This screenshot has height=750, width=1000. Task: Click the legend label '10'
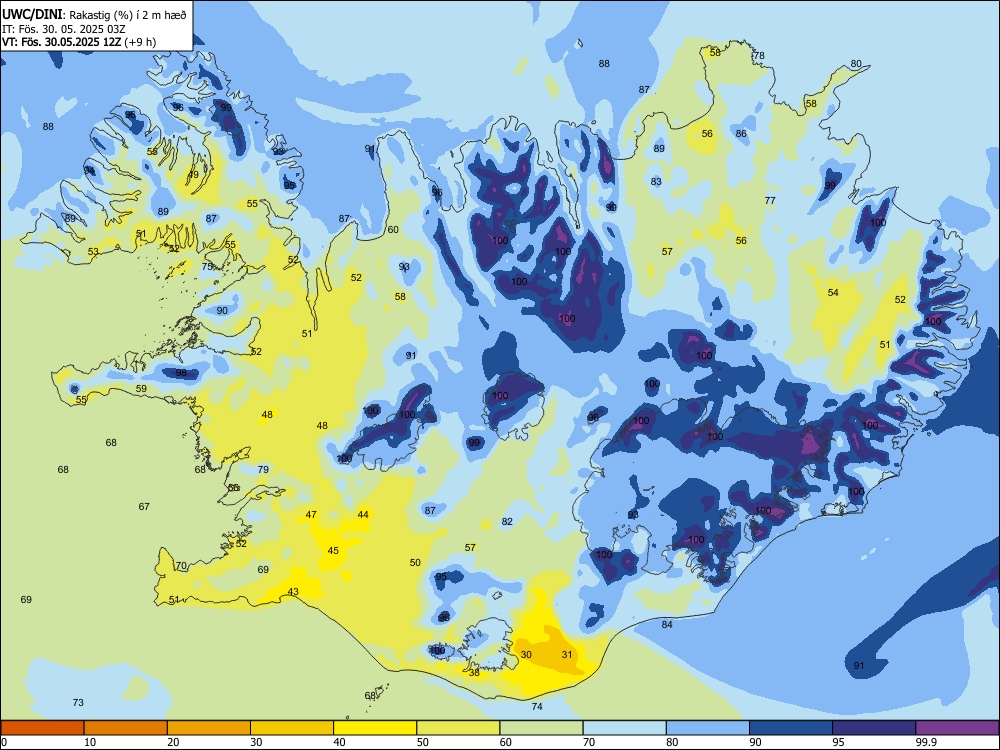pyautogui.click(x=90, y=742)
